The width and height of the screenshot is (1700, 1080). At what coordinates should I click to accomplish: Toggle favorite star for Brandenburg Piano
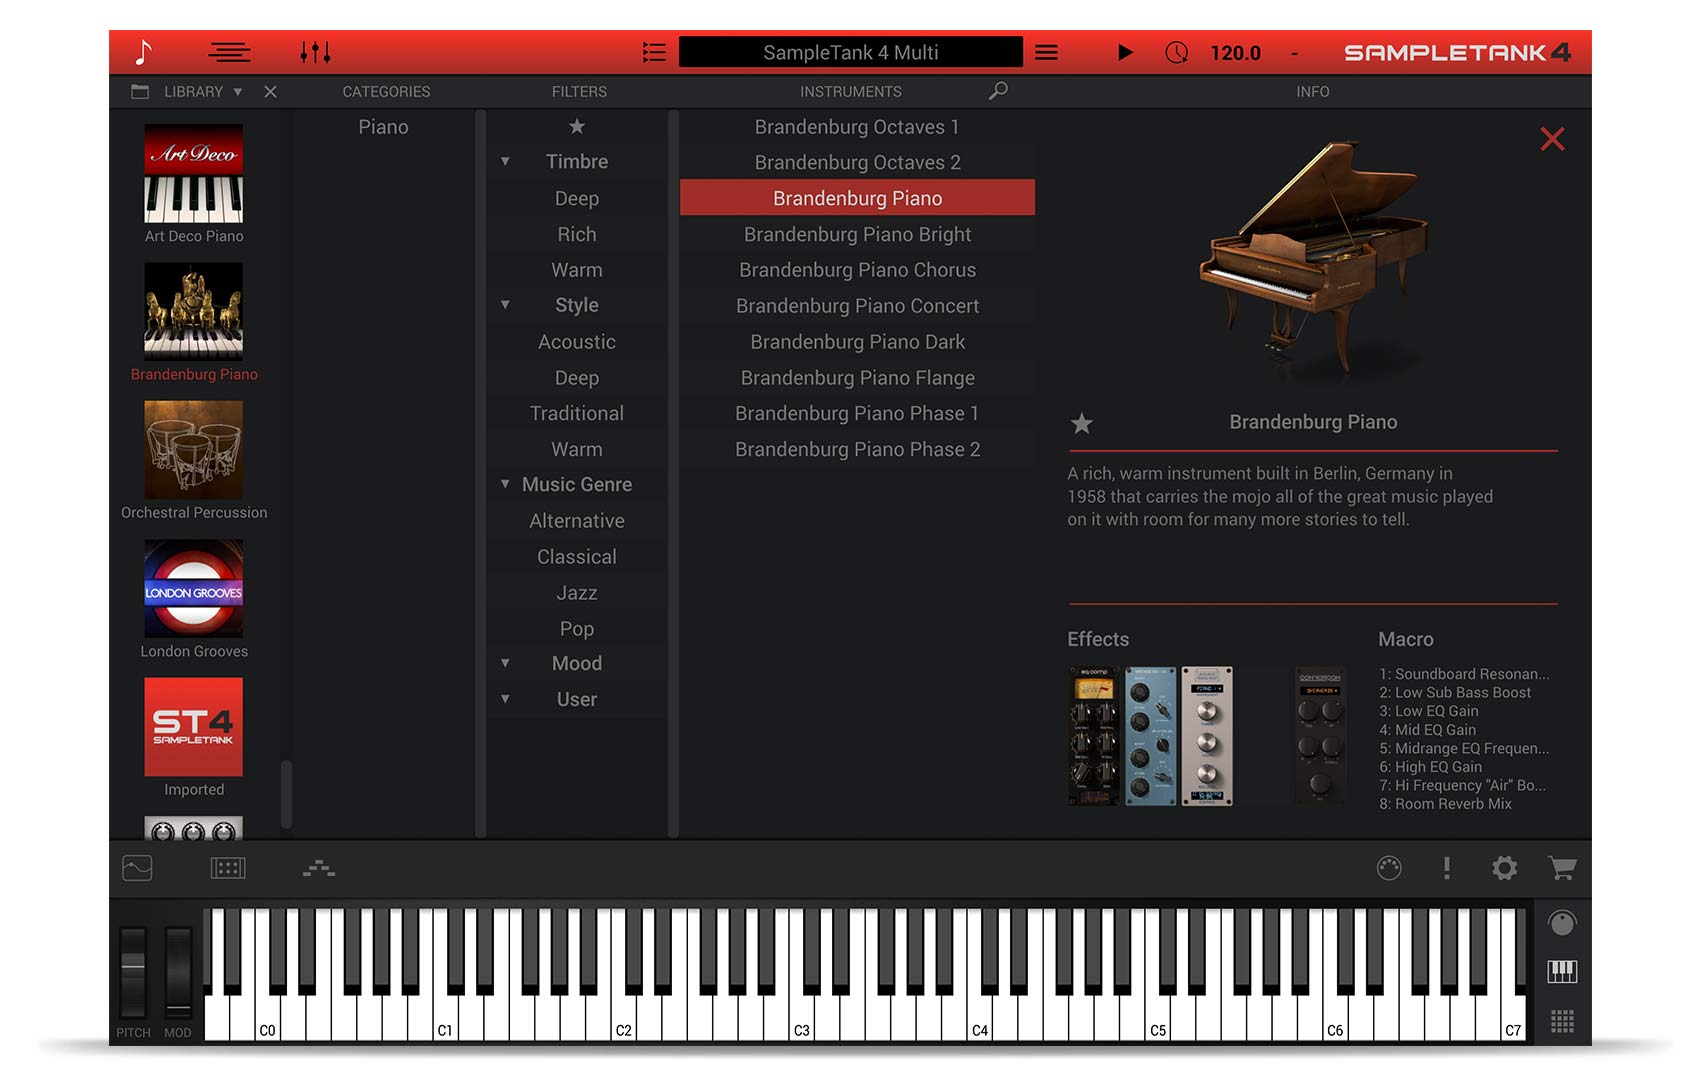pos(1081,424)
